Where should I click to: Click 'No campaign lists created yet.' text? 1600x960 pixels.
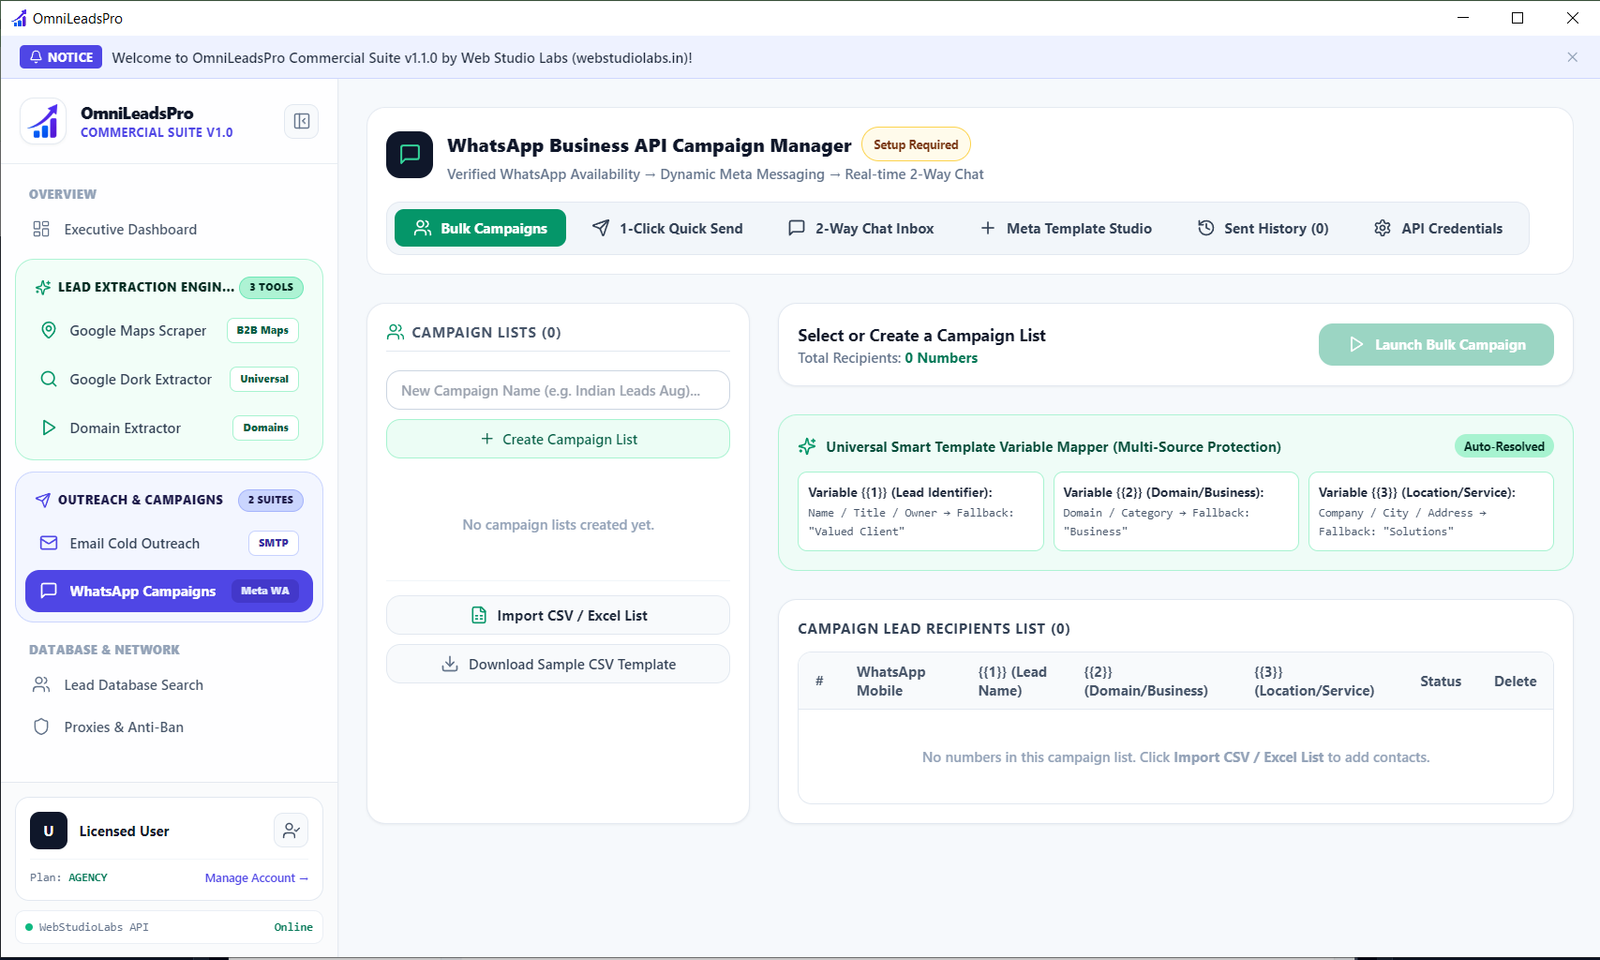coord(558,525)
